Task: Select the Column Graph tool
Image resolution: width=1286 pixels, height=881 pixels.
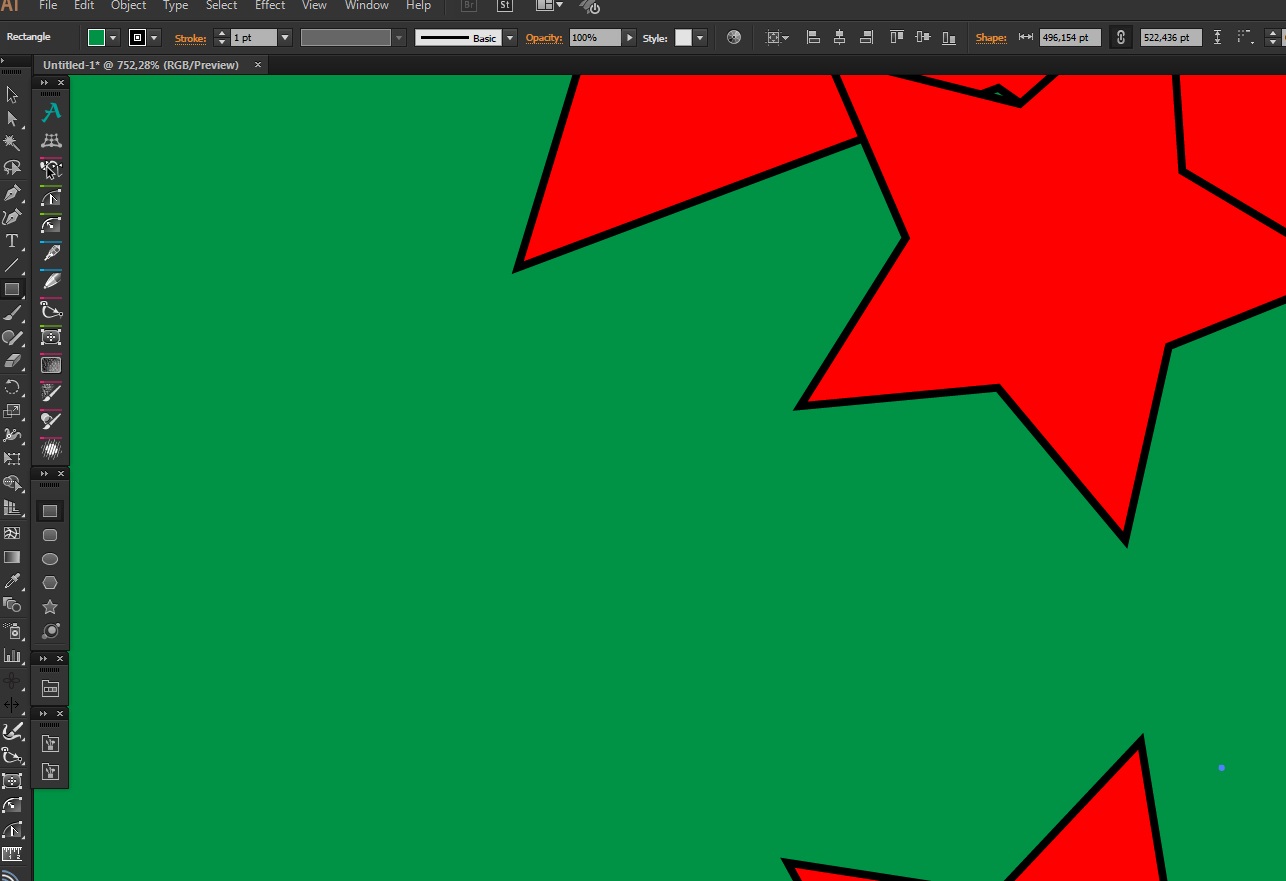Action: click(x=12, y=656)
